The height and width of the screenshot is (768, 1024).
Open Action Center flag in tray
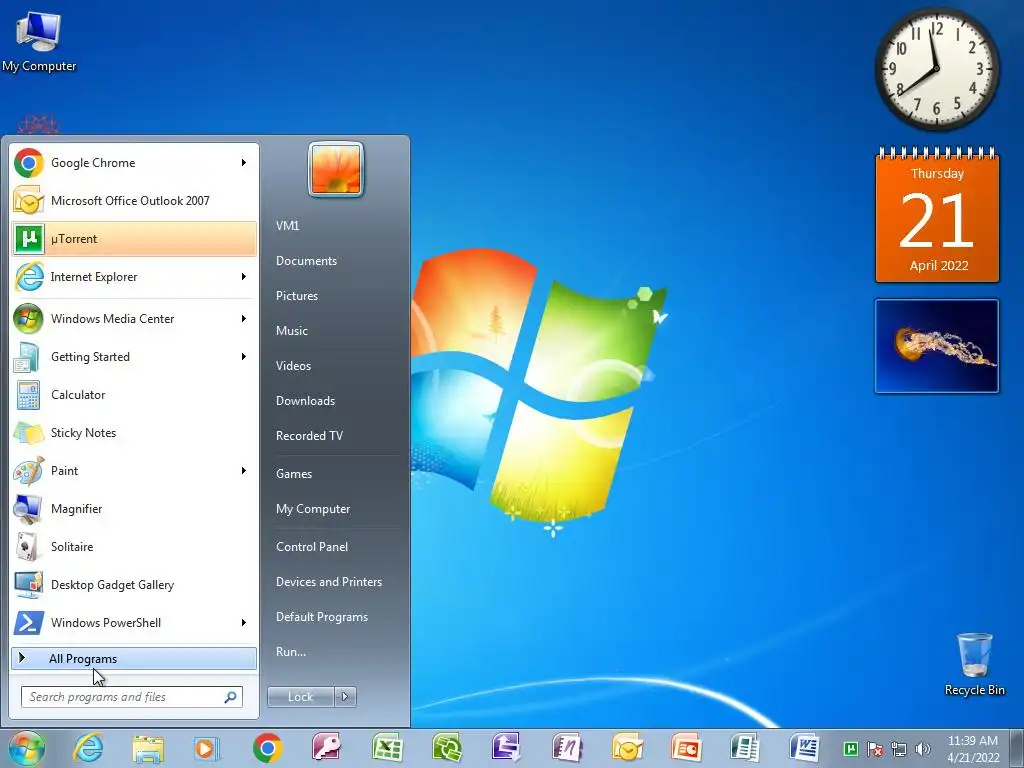point(875,749)
